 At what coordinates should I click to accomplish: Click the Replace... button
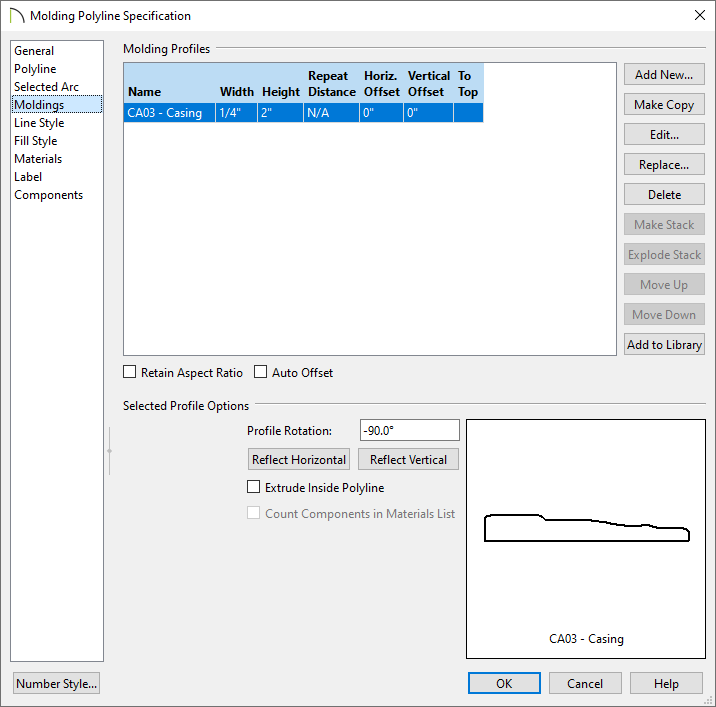(664, 165)
